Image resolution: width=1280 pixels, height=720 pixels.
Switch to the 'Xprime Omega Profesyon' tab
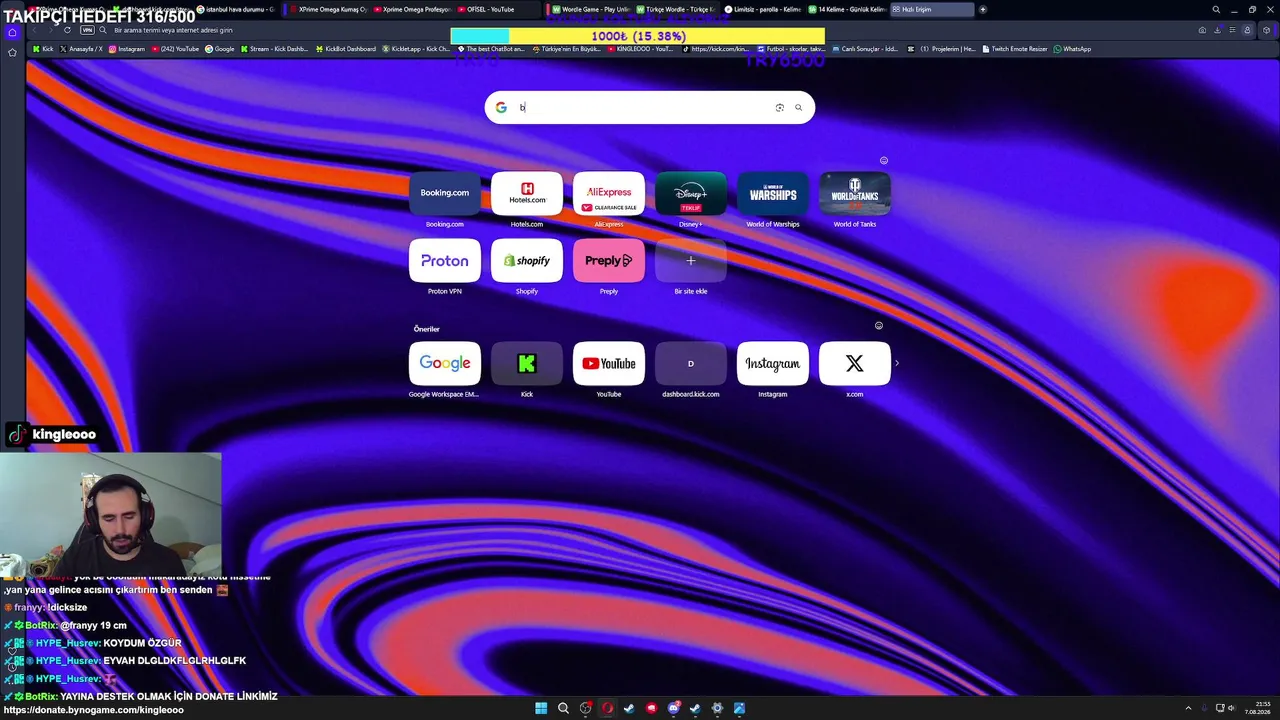(412, 9)
